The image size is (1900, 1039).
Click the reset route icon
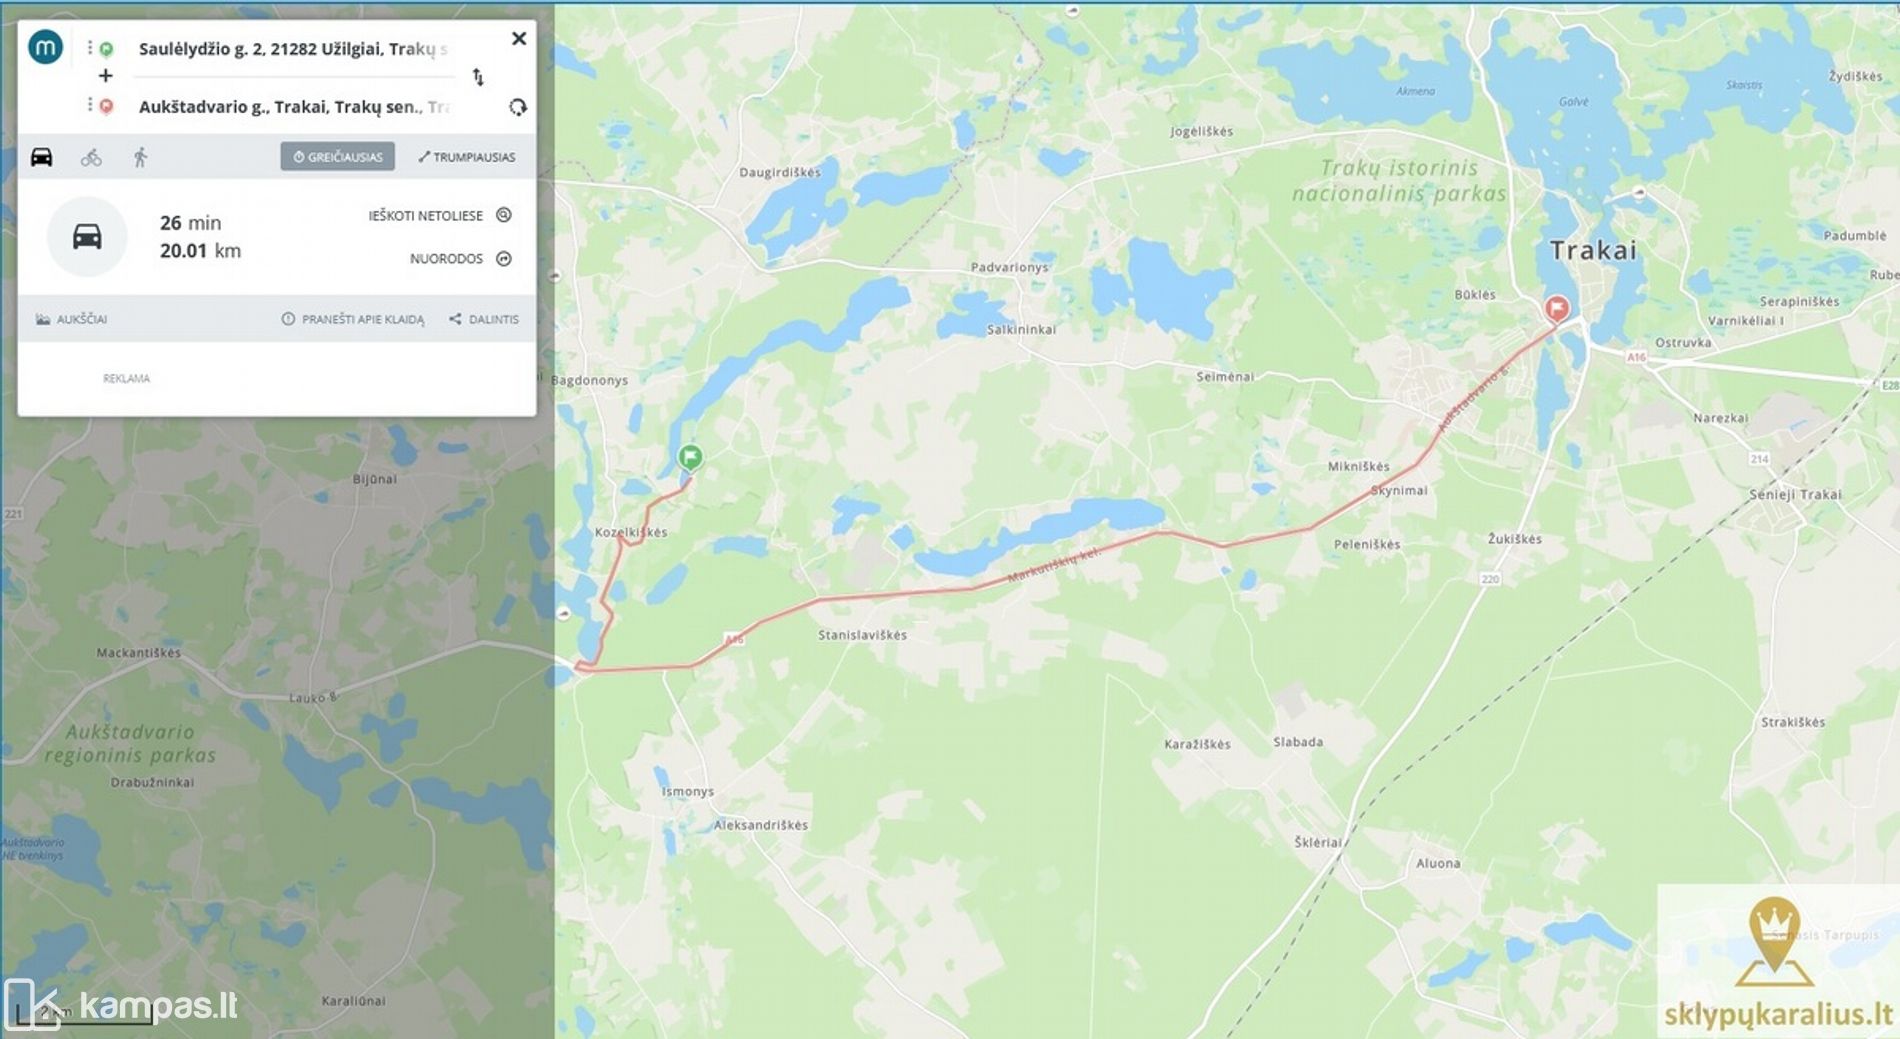517,107
